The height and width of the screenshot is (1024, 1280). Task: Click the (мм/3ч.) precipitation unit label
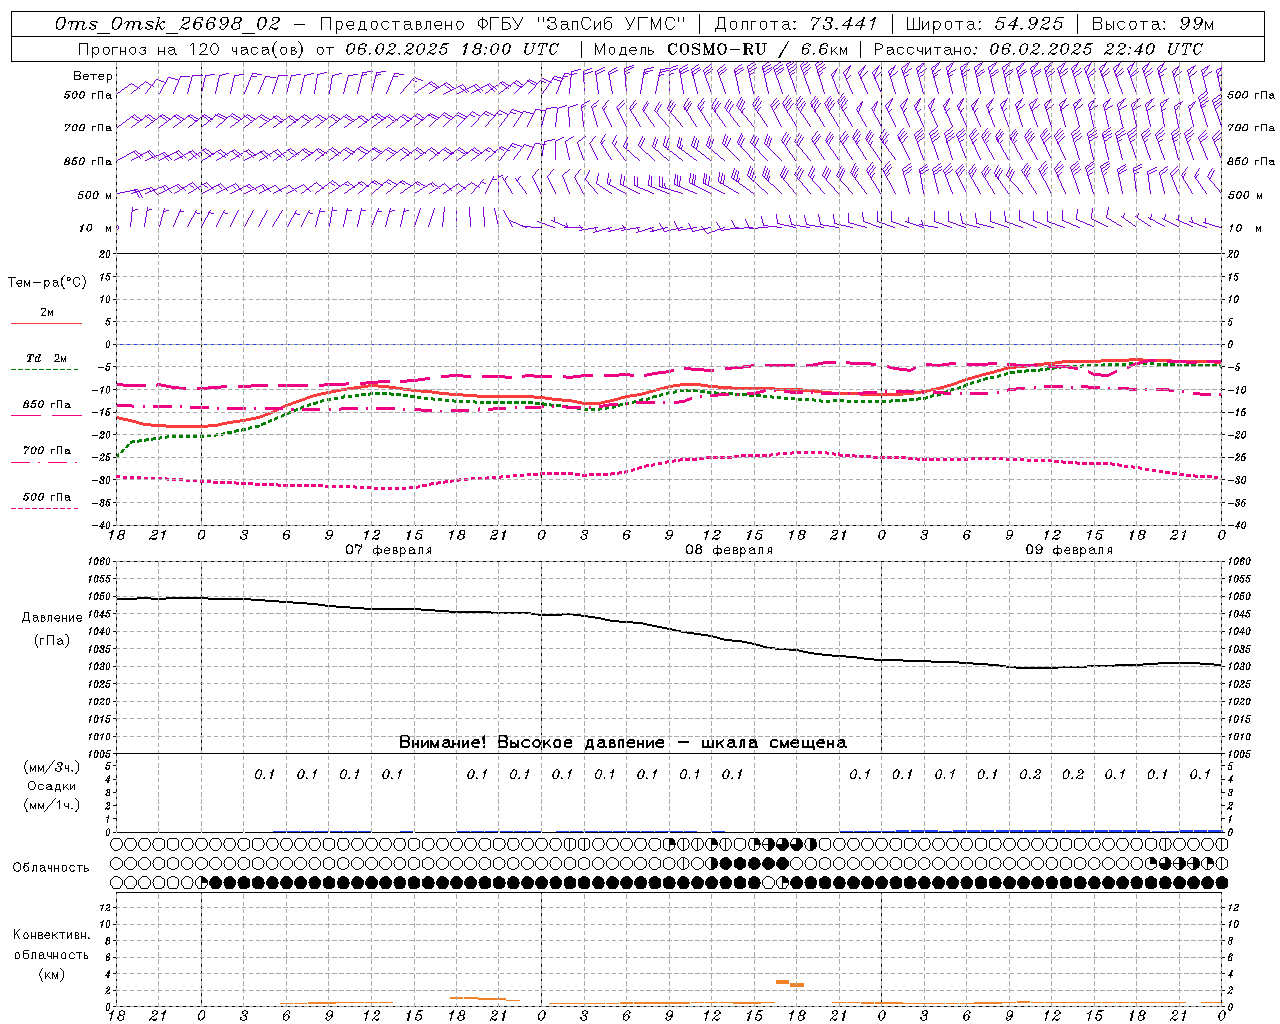point(51,767)
